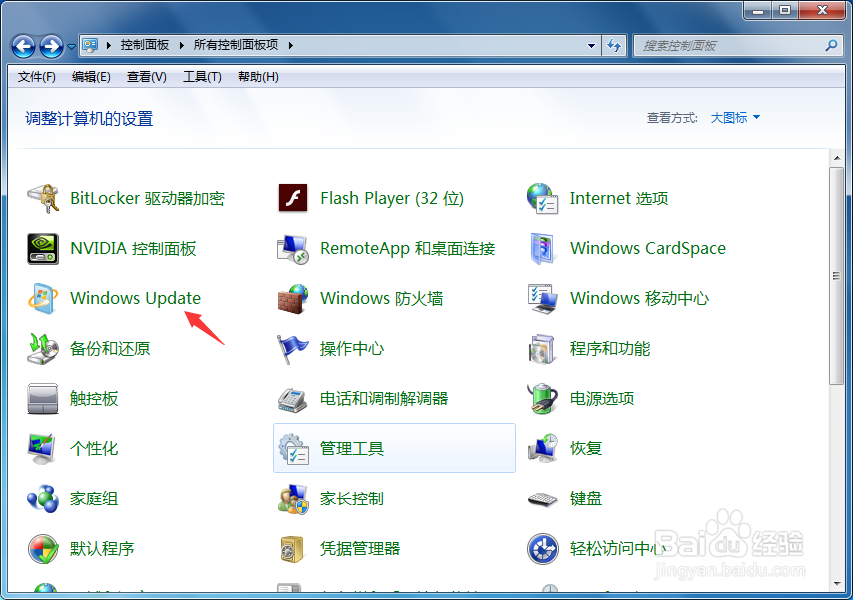Click the 程序和功能 text link
This screenshot has width=853, height=600.
coord(610,349)
